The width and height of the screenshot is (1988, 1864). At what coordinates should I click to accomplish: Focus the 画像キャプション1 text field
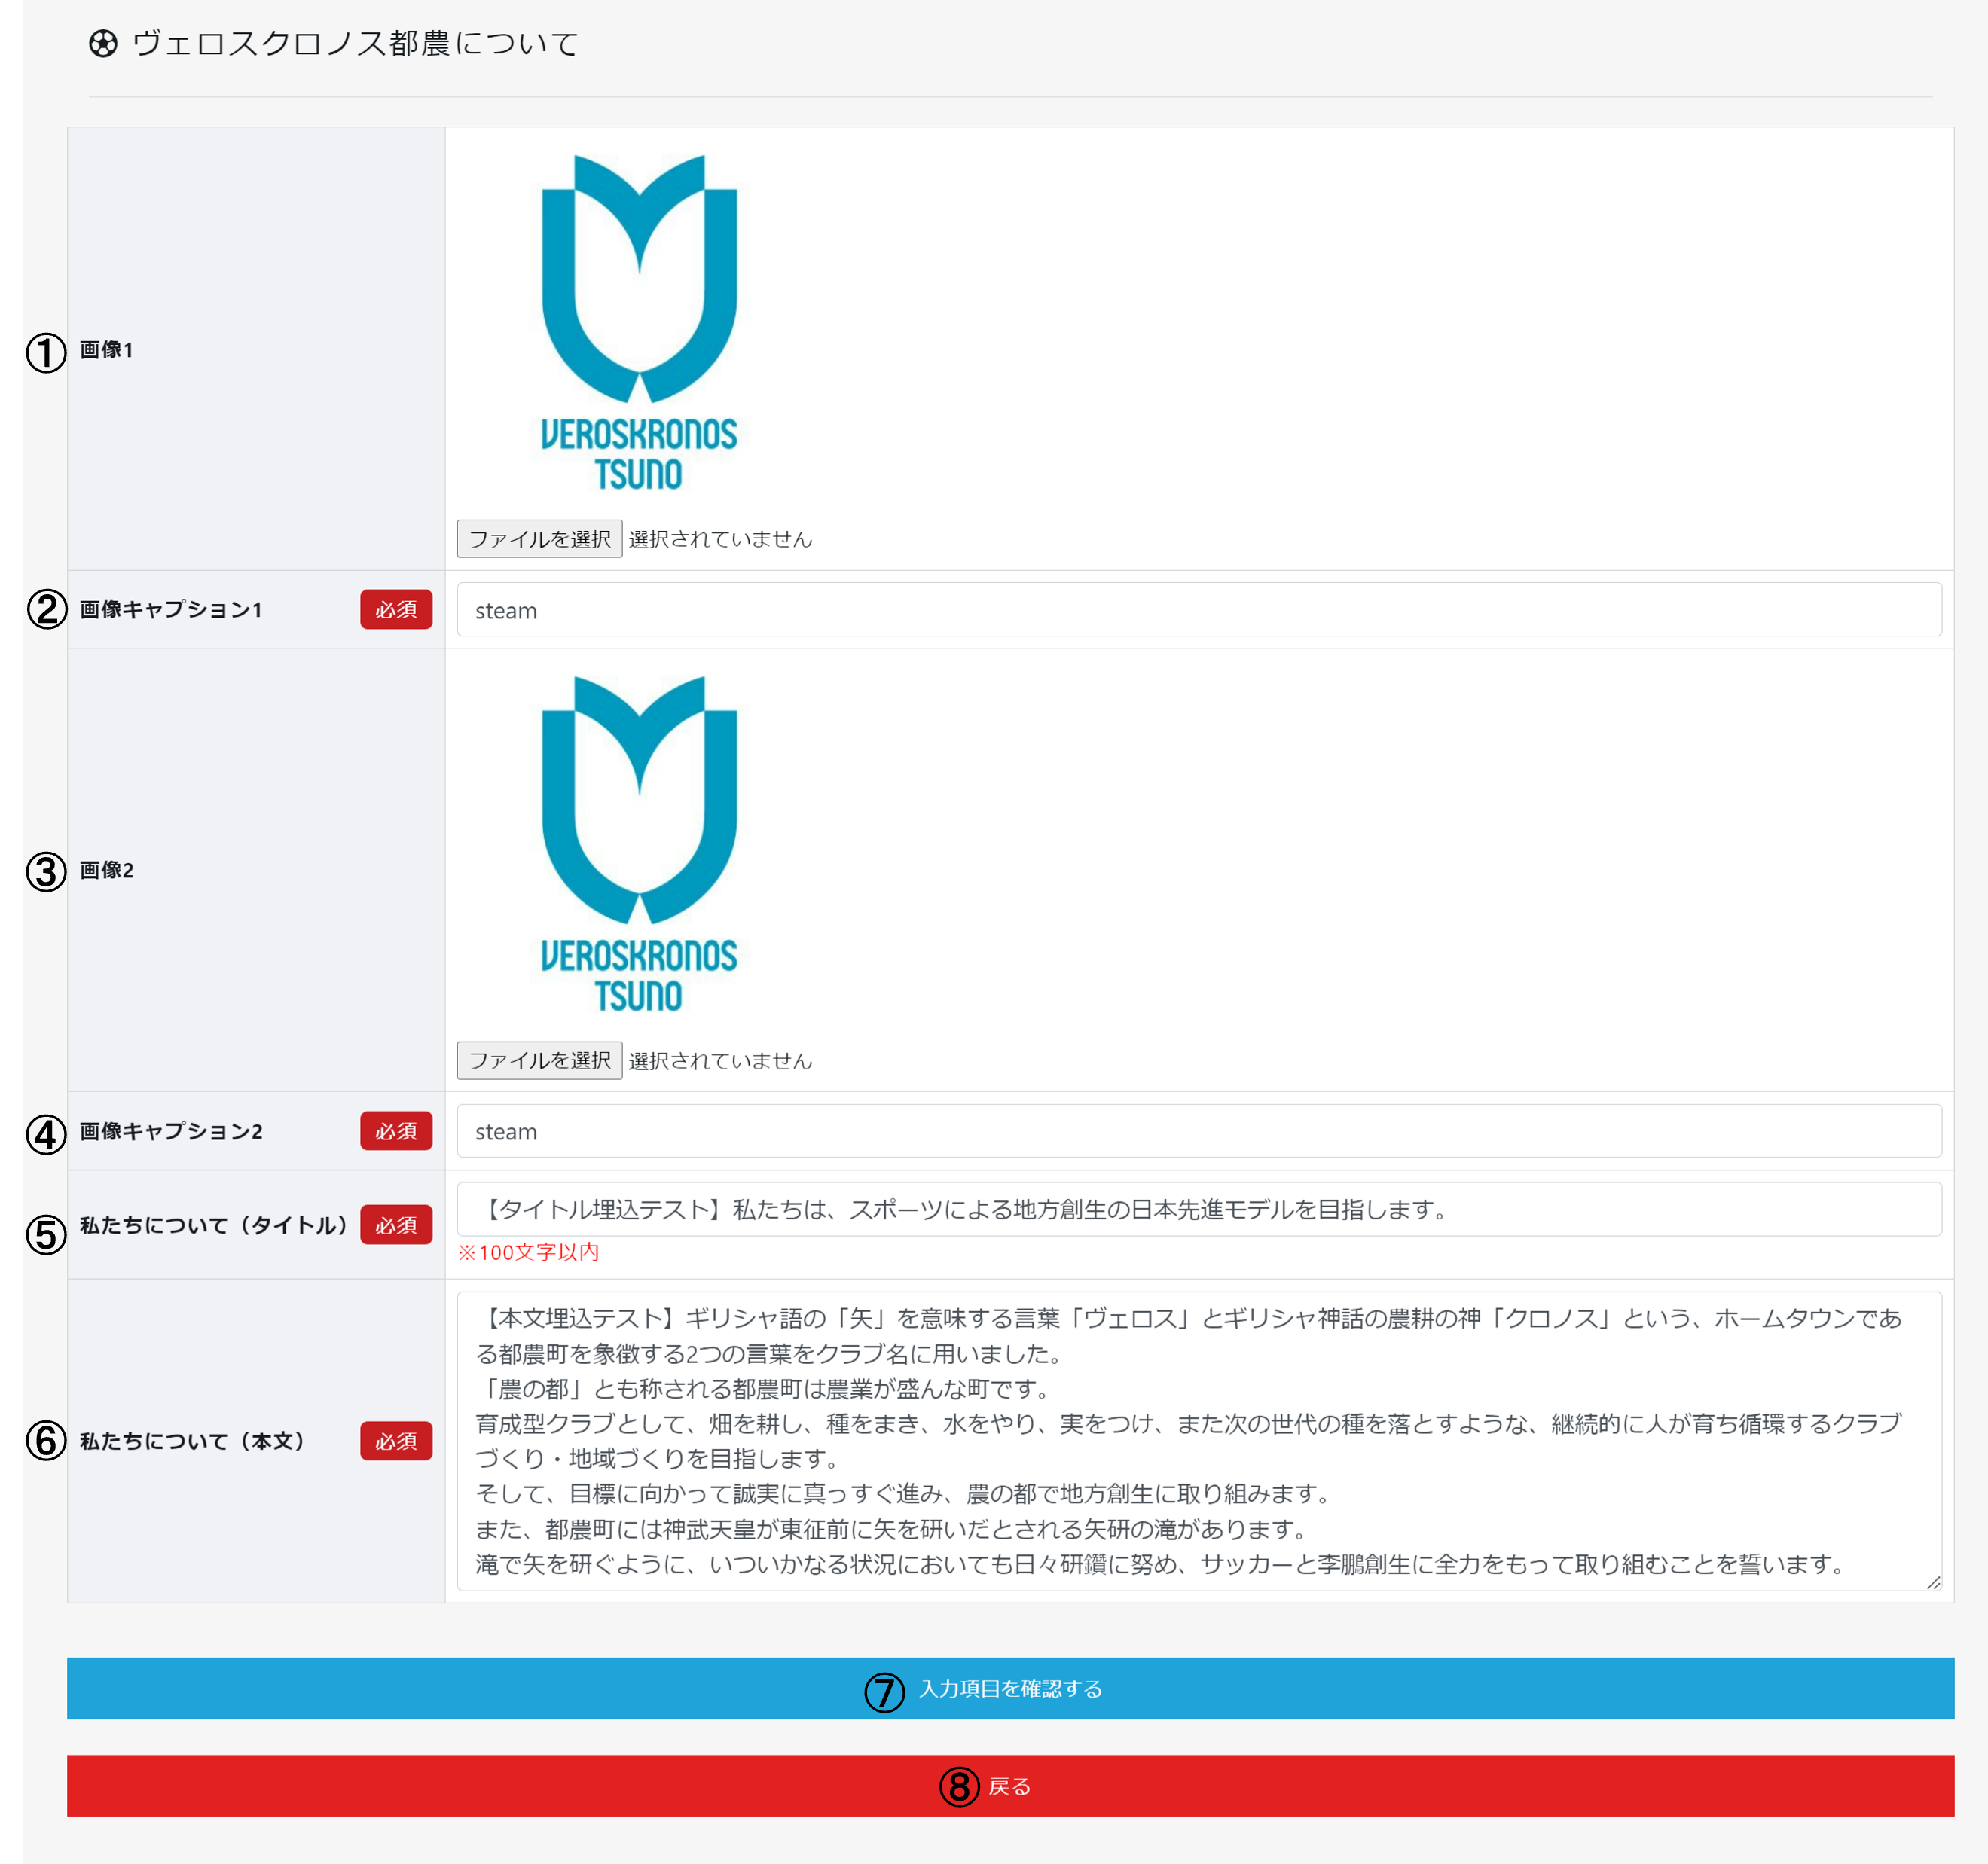pyautogui.click(x=1198, y=610)
